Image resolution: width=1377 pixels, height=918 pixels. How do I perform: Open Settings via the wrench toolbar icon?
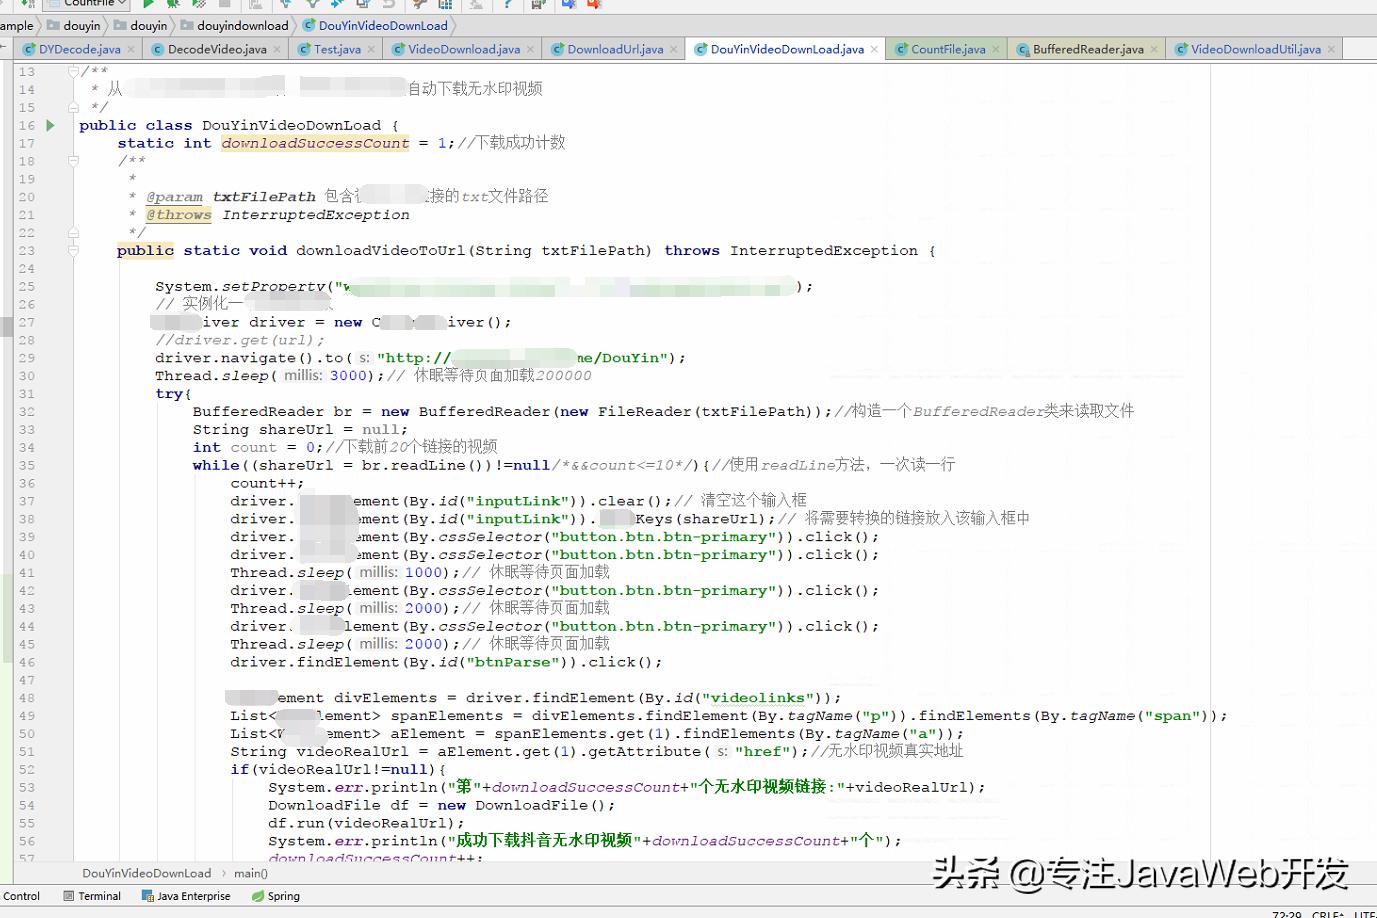[x=418, y=5]
